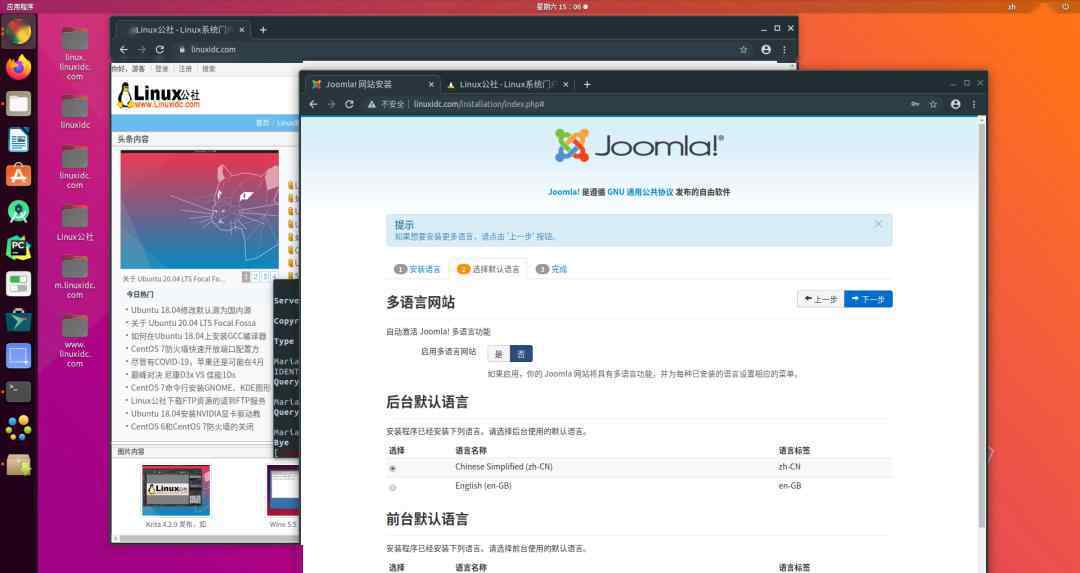Click the Ubuntu Focal Fossa cat banner image
This screenshot has height=573, width=1080.
[x=200, y=209]
